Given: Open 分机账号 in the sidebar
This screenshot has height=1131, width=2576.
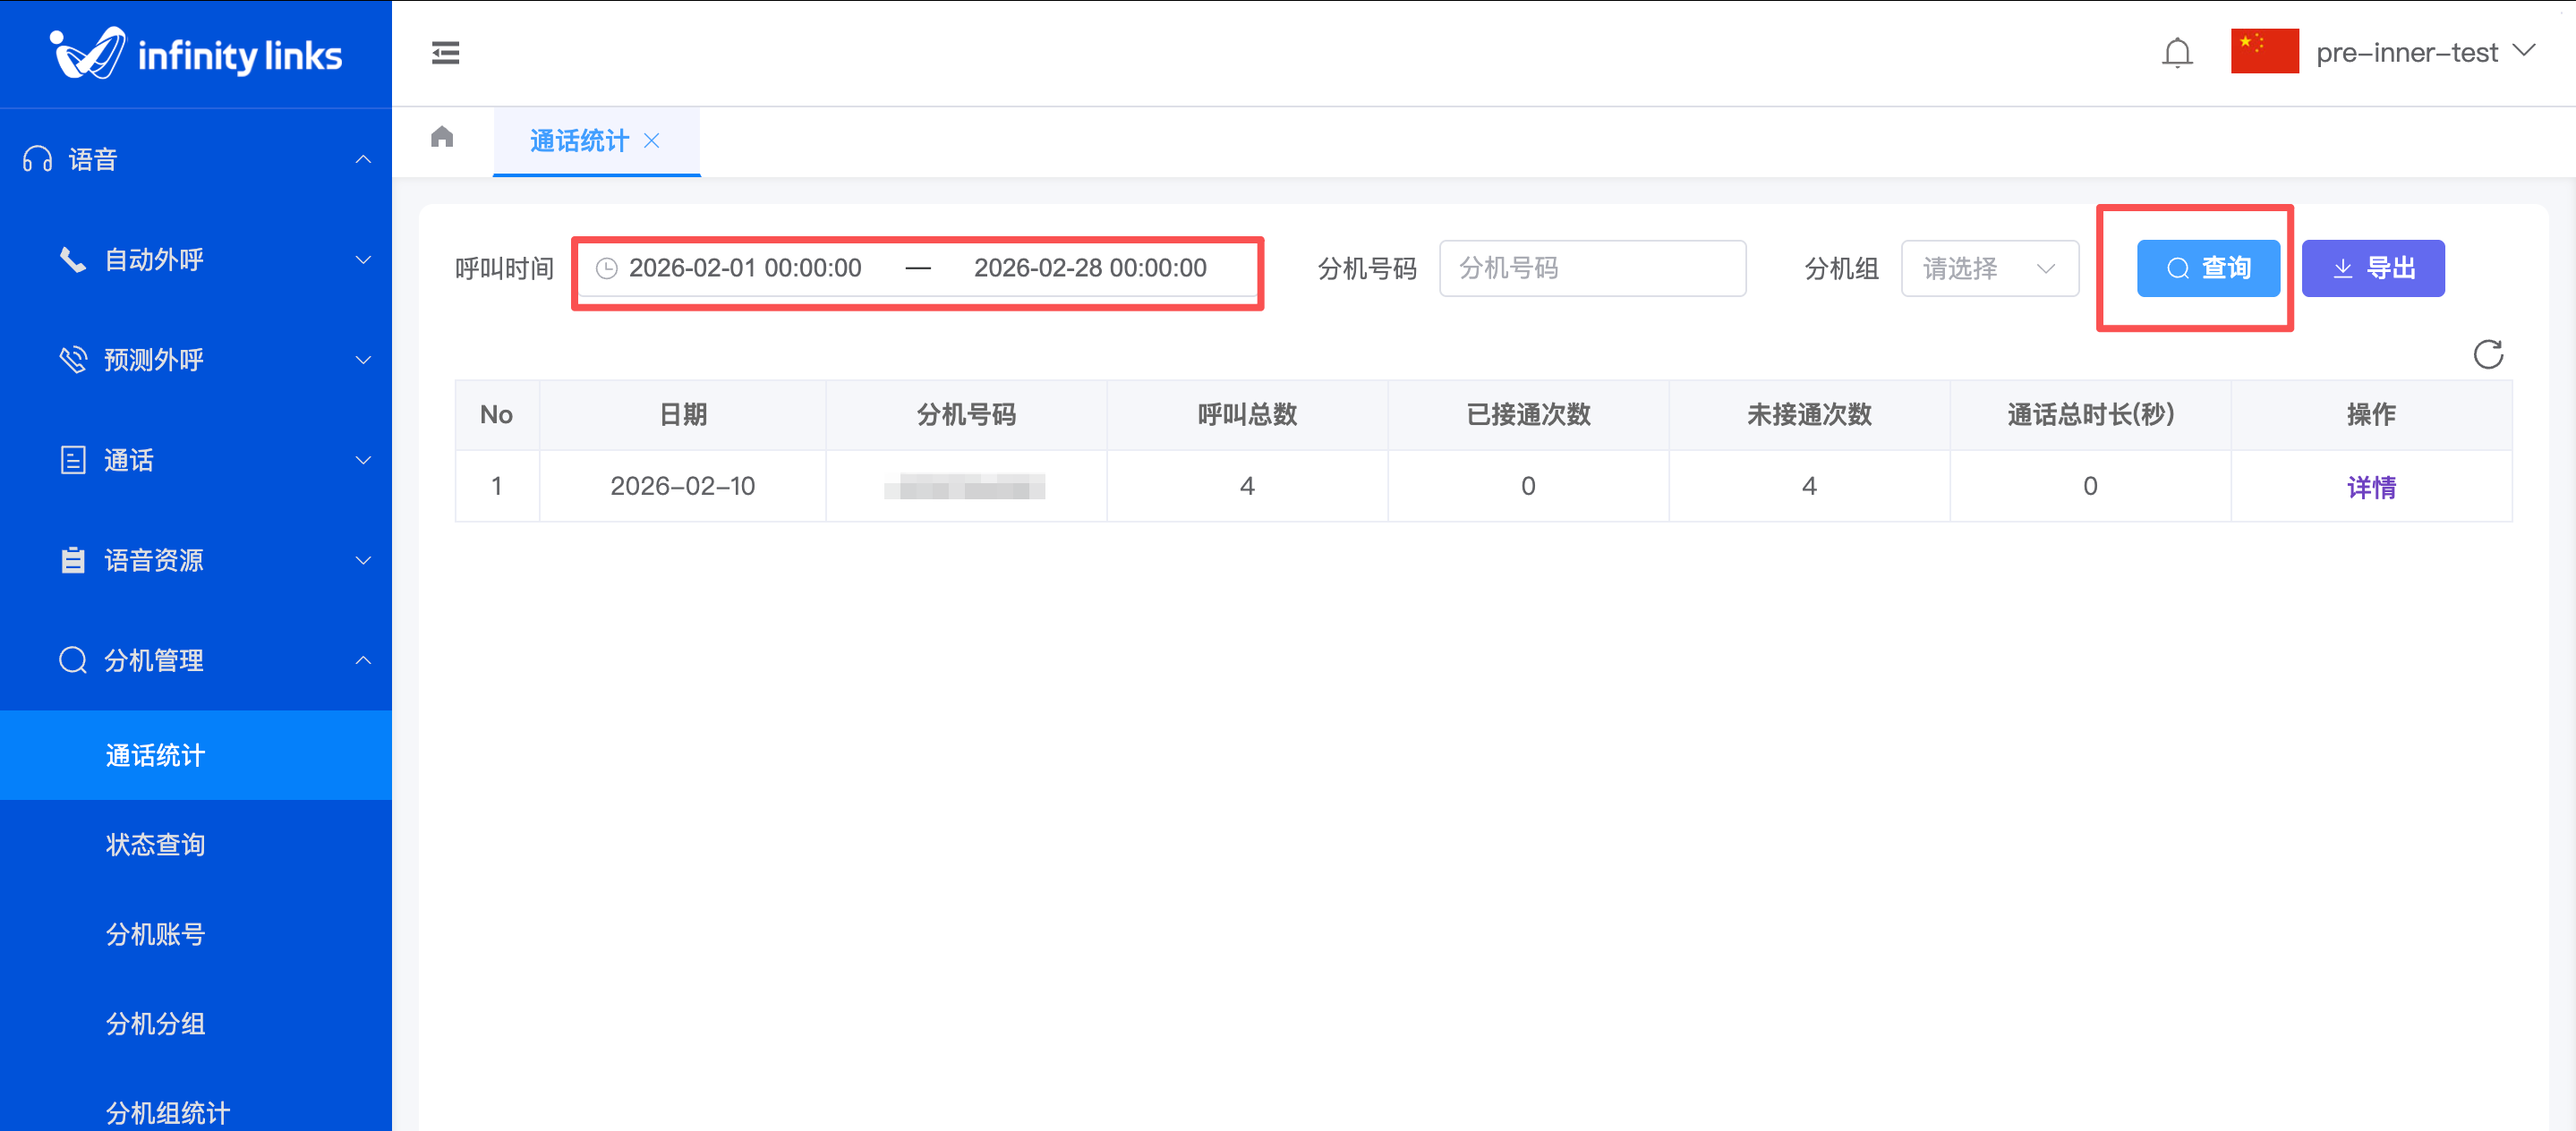Looking at the screenshot, I should click(156, 934).
